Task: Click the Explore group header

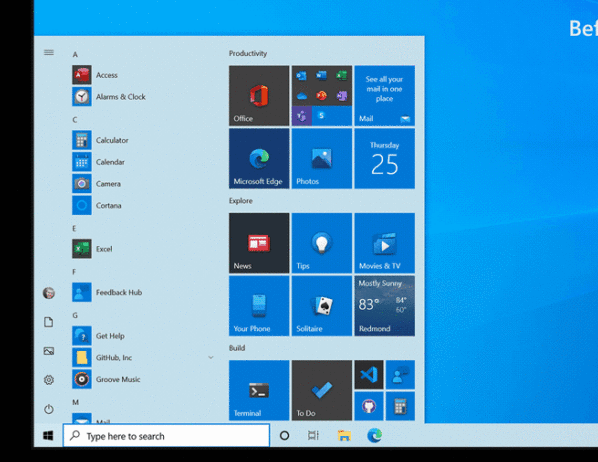Action: [241, 201]
